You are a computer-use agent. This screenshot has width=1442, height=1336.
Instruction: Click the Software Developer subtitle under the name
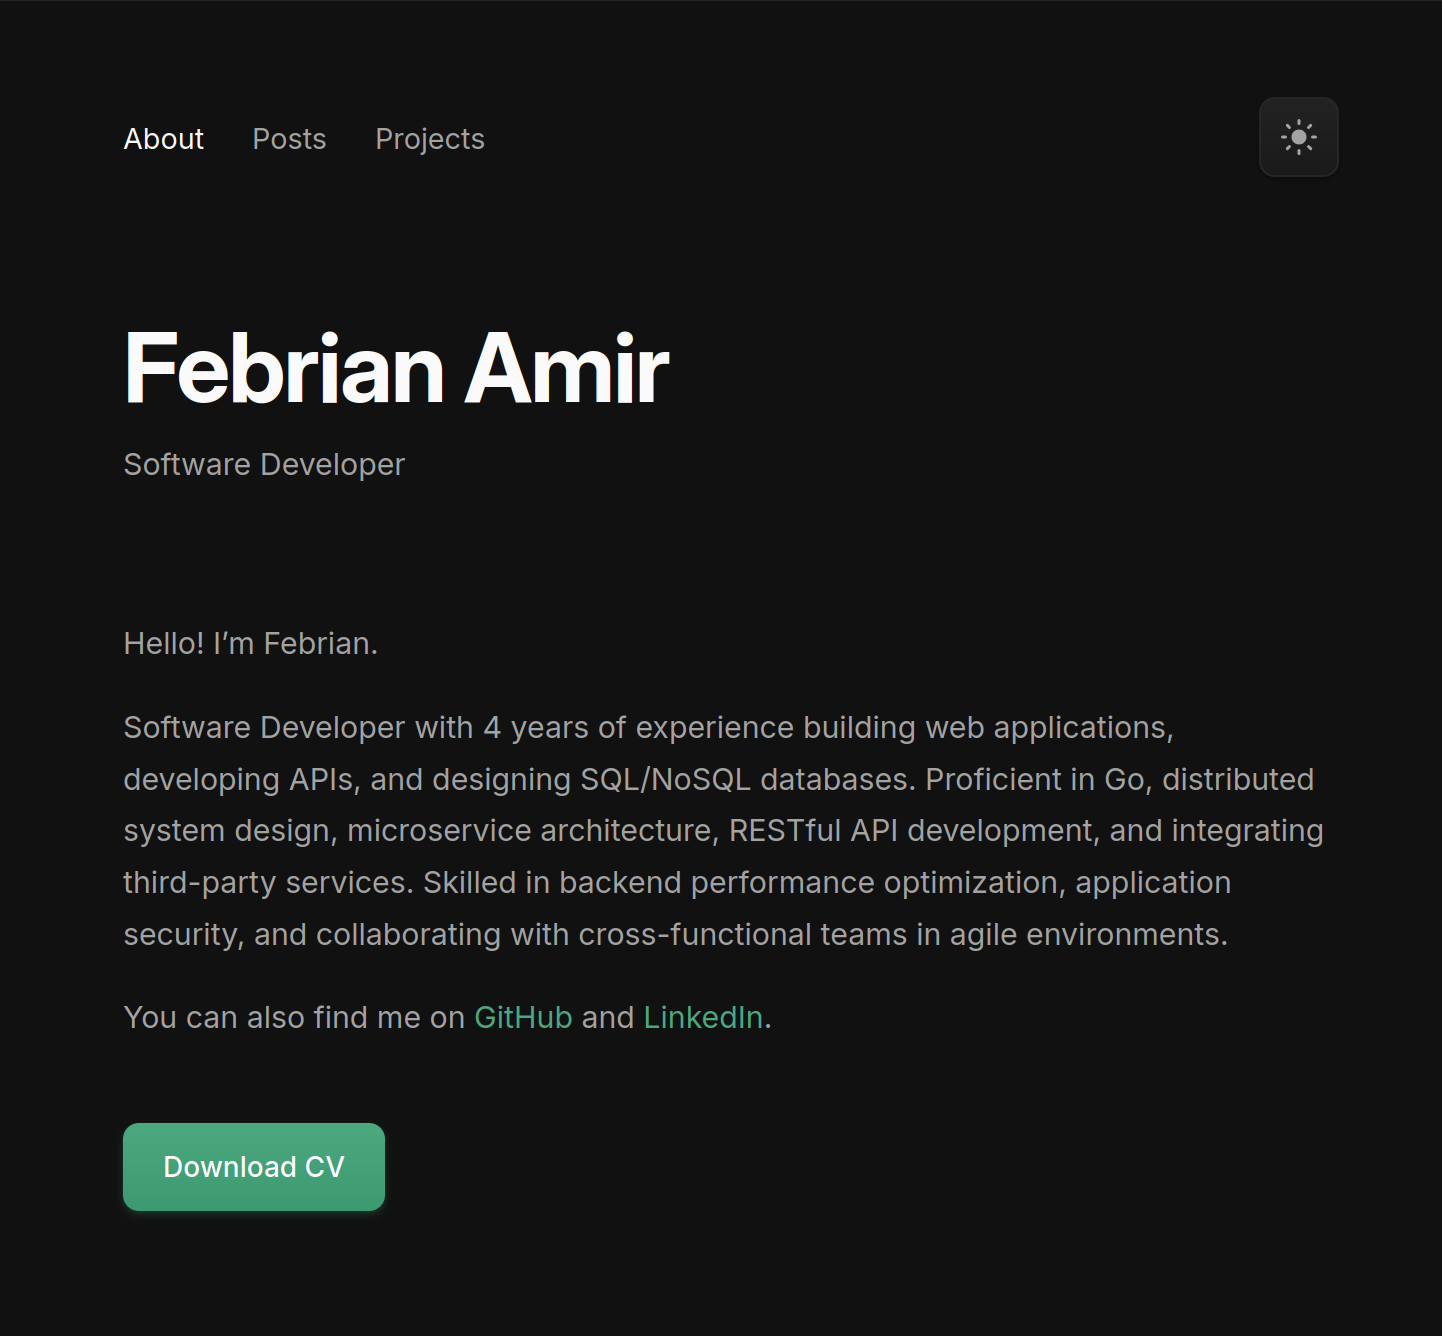[264, 465]
